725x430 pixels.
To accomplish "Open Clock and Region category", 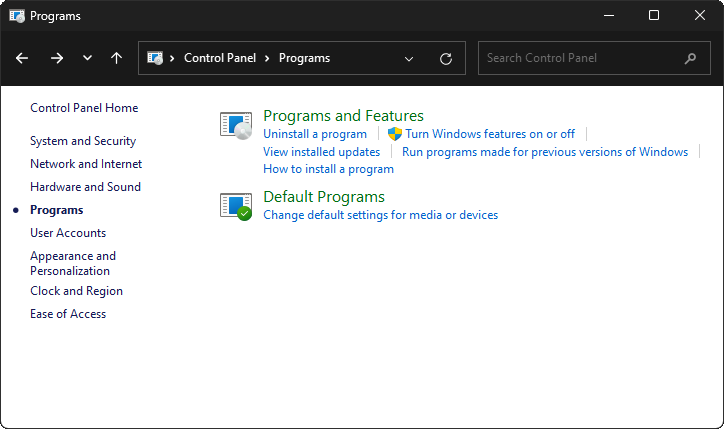I will coord(77,291).
